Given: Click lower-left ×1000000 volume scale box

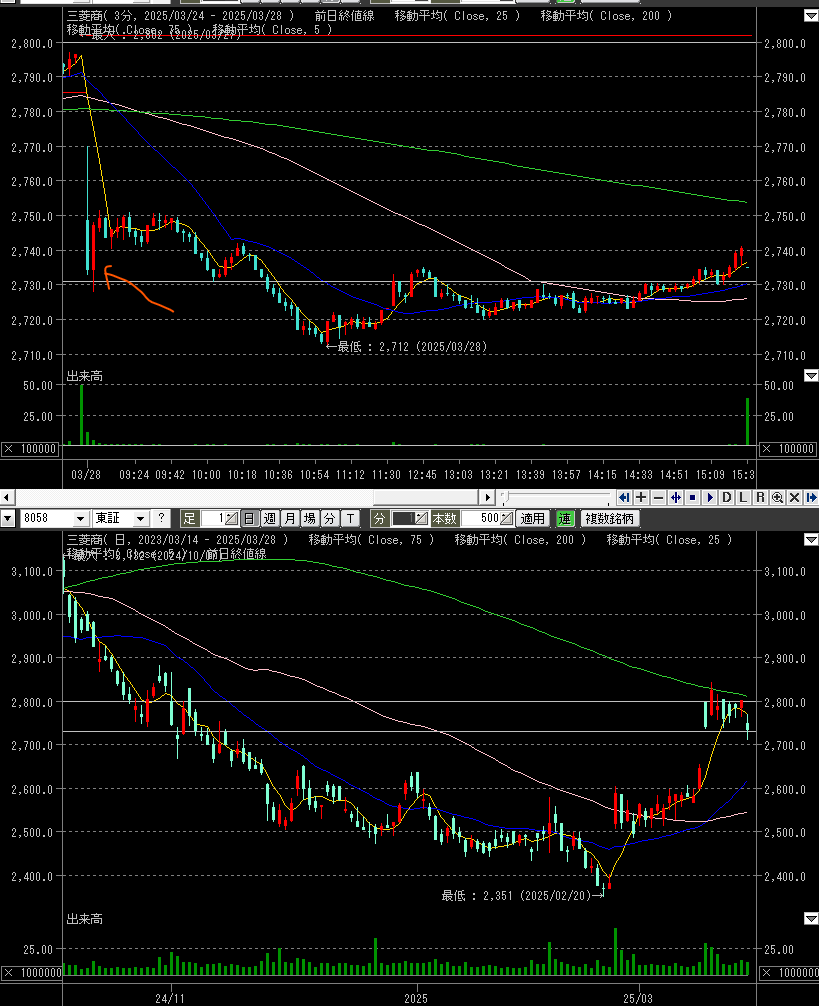Looking at the screenshot, I should point(31,973).
